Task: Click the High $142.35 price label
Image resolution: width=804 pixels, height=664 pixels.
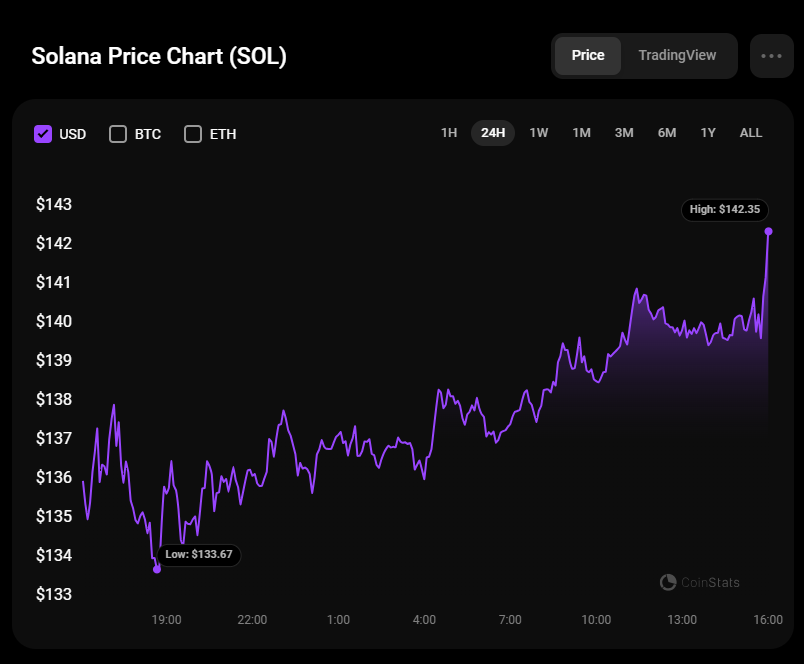Action: pyautogui.click(x=725, y=210)
